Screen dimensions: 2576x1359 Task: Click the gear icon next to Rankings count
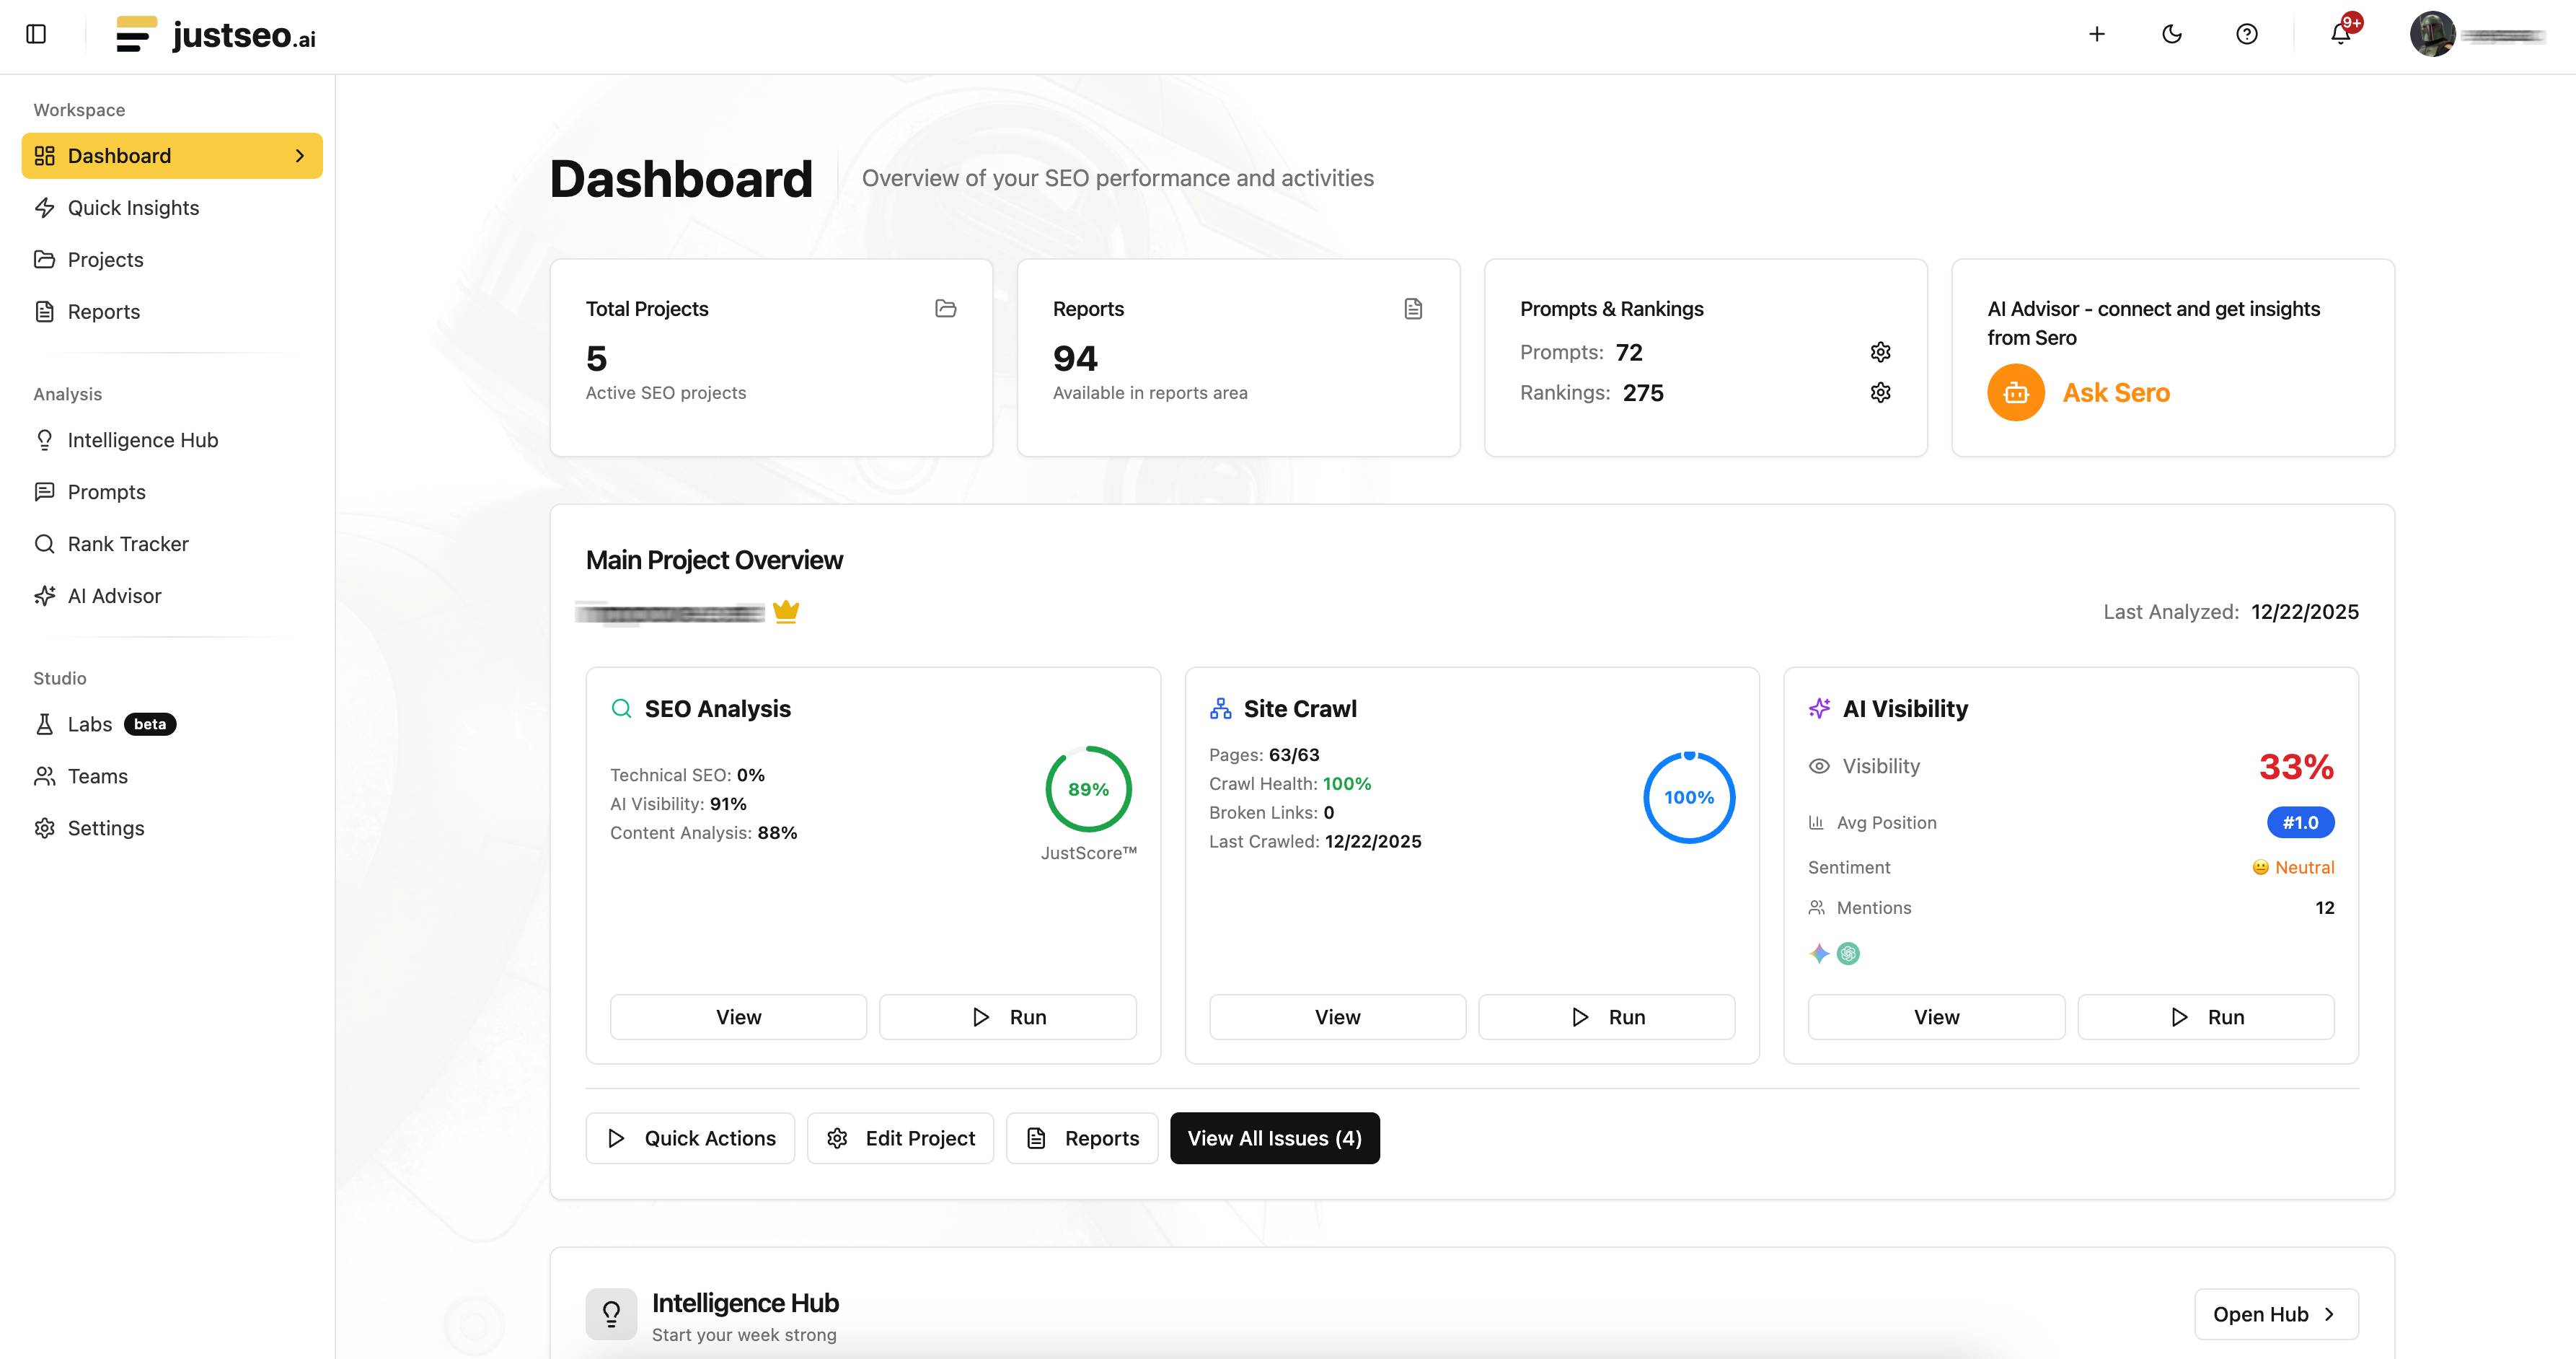pos(1880,393)
